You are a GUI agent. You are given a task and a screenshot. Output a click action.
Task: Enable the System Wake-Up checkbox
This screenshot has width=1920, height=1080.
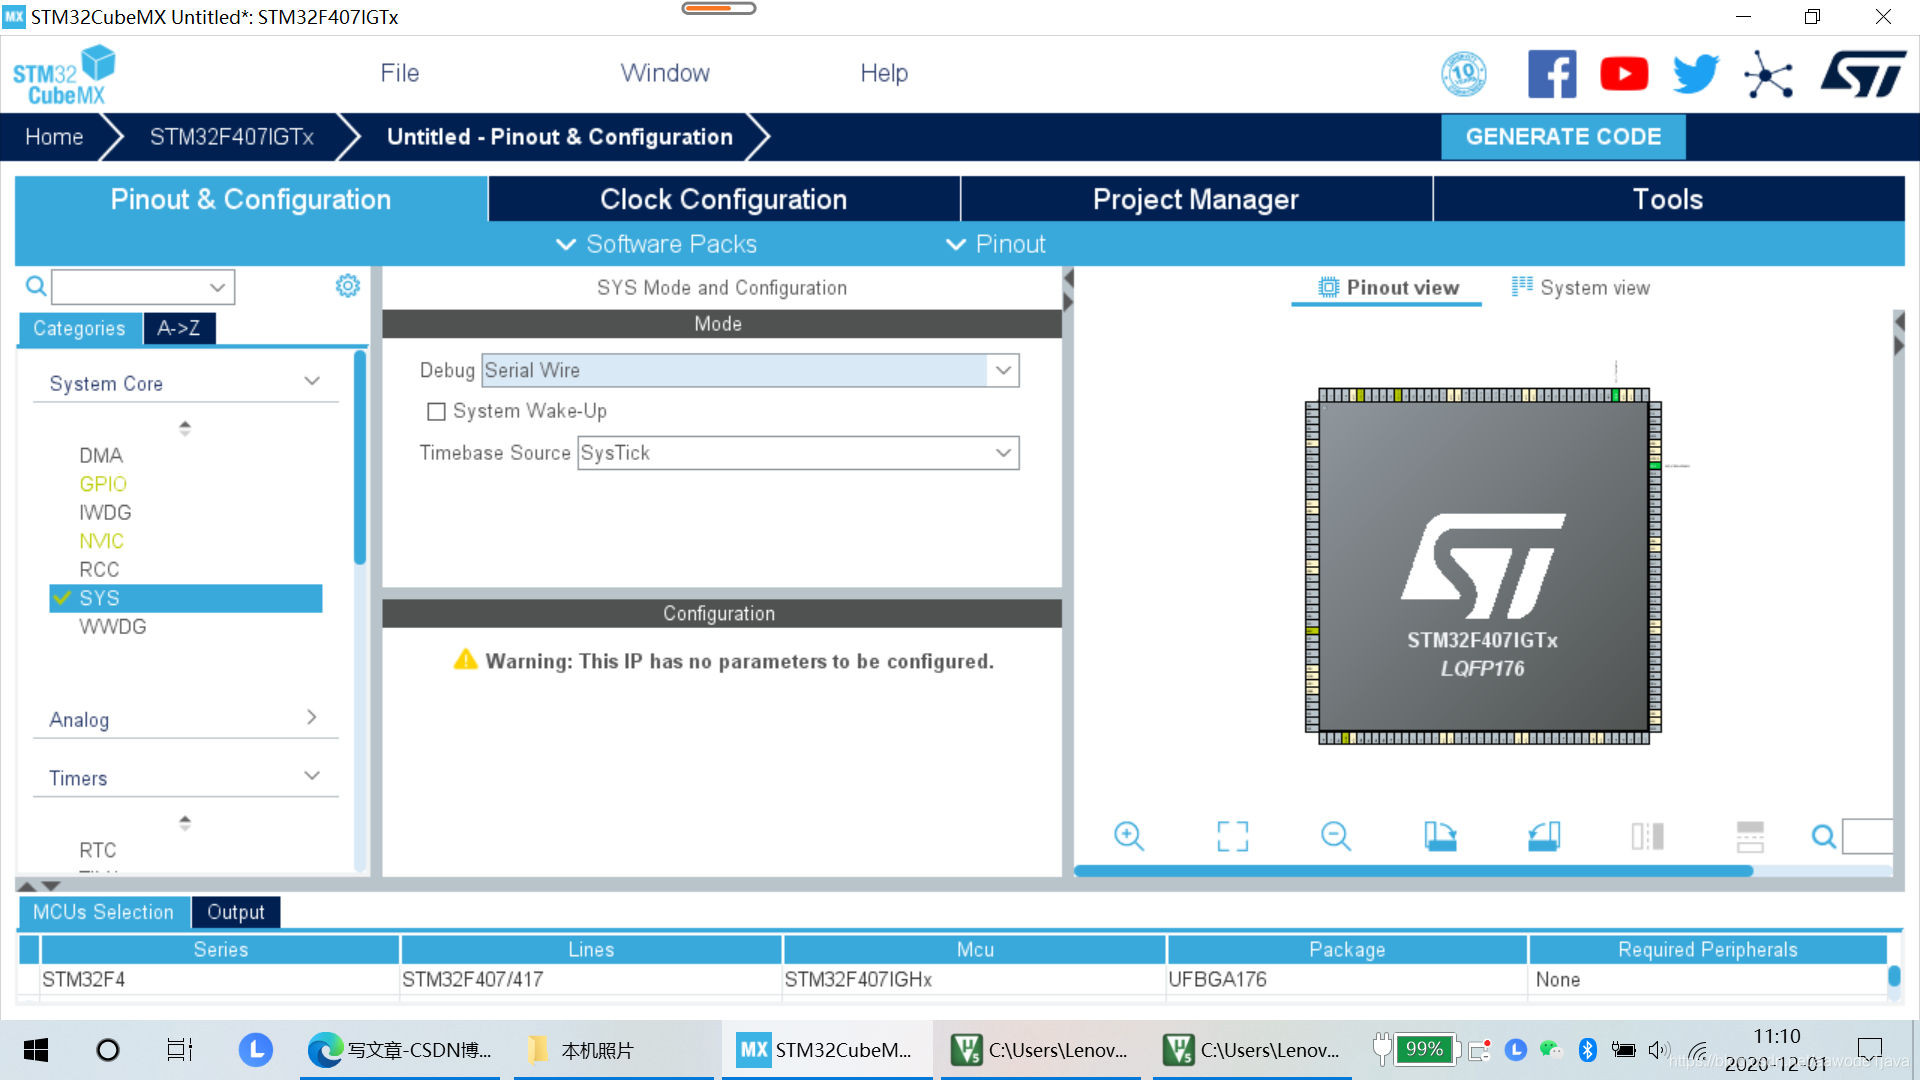coord(436,412)
